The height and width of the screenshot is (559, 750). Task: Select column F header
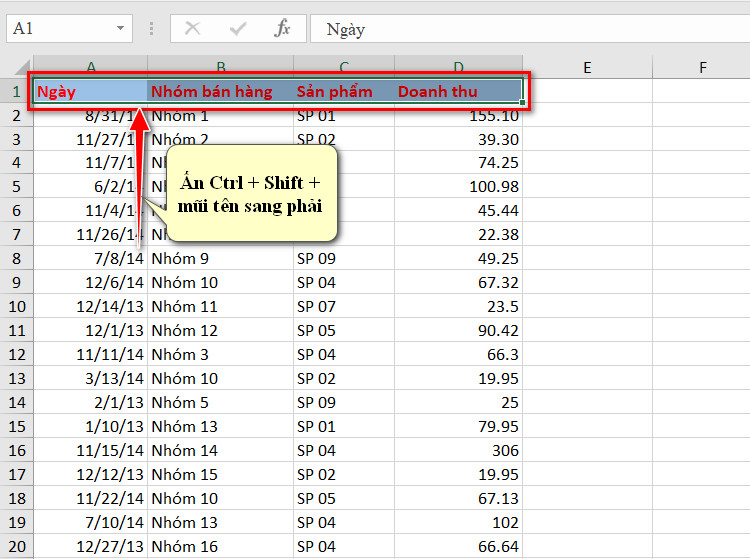pos(702,67)
